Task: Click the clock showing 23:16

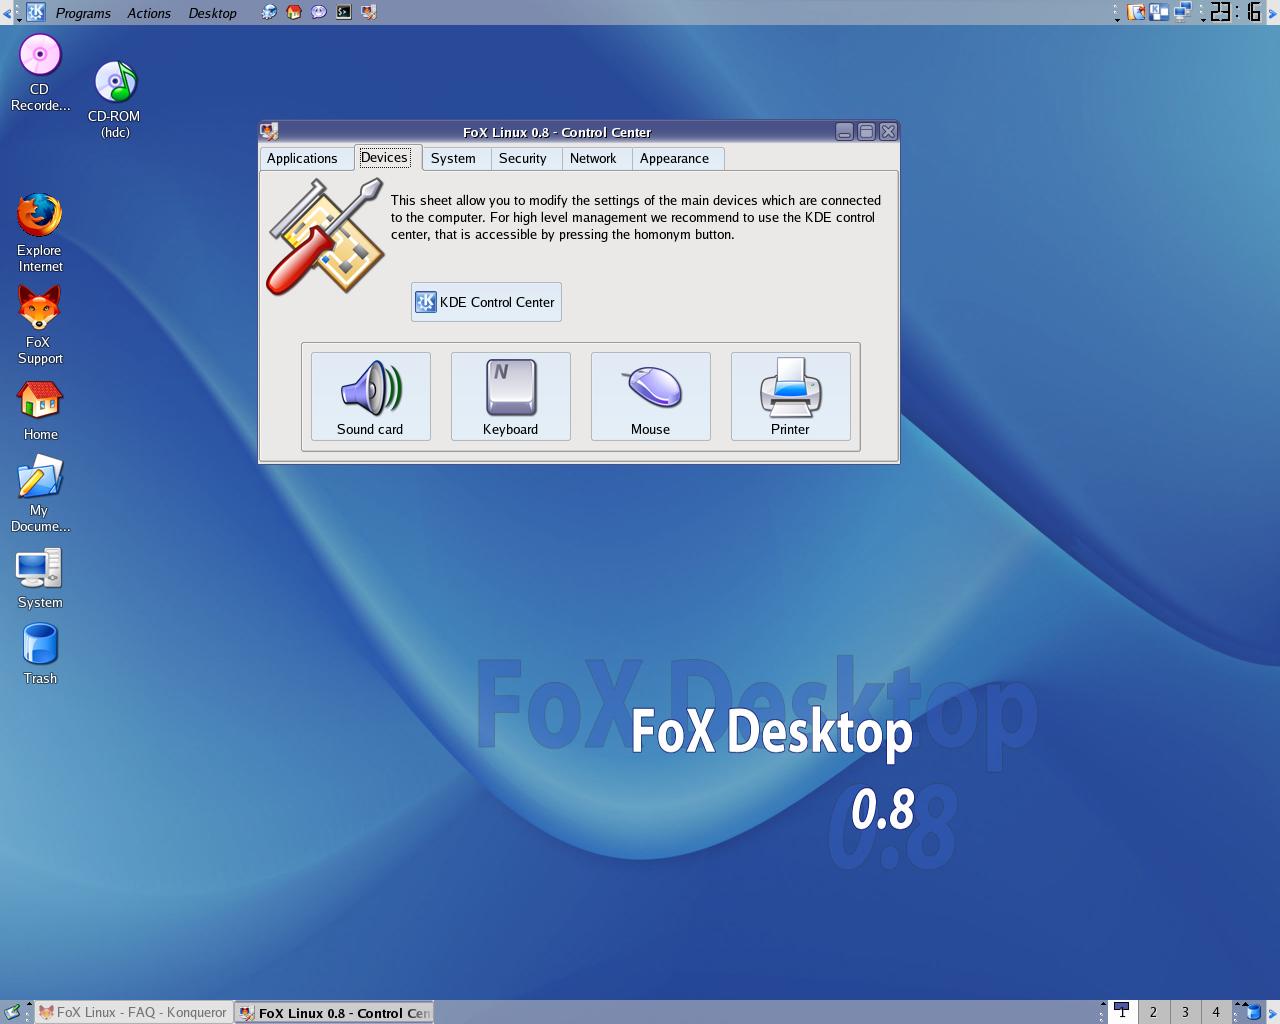Action: 1235,12
